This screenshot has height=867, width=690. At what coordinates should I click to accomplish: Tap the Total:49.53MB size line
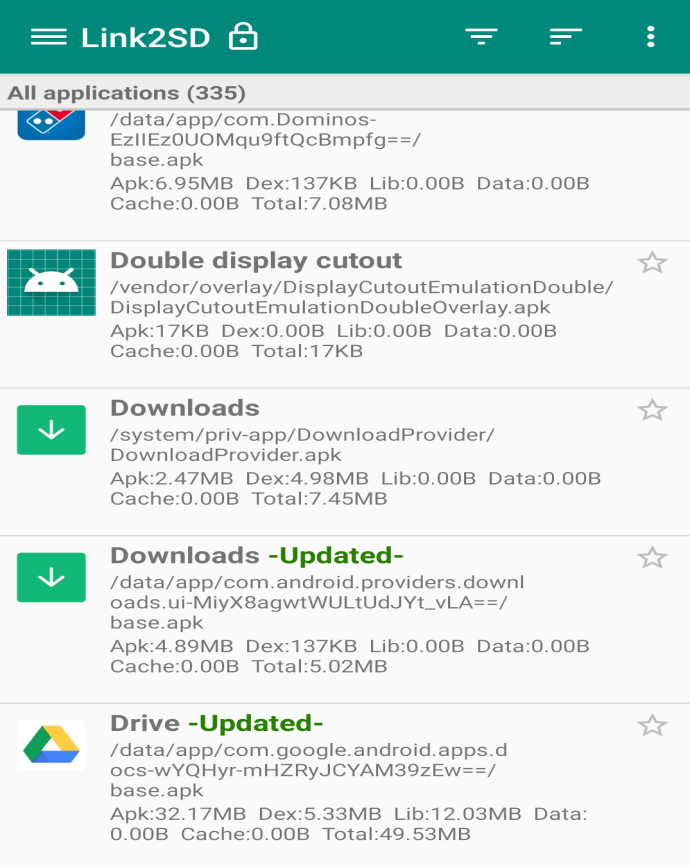(290, 834)
